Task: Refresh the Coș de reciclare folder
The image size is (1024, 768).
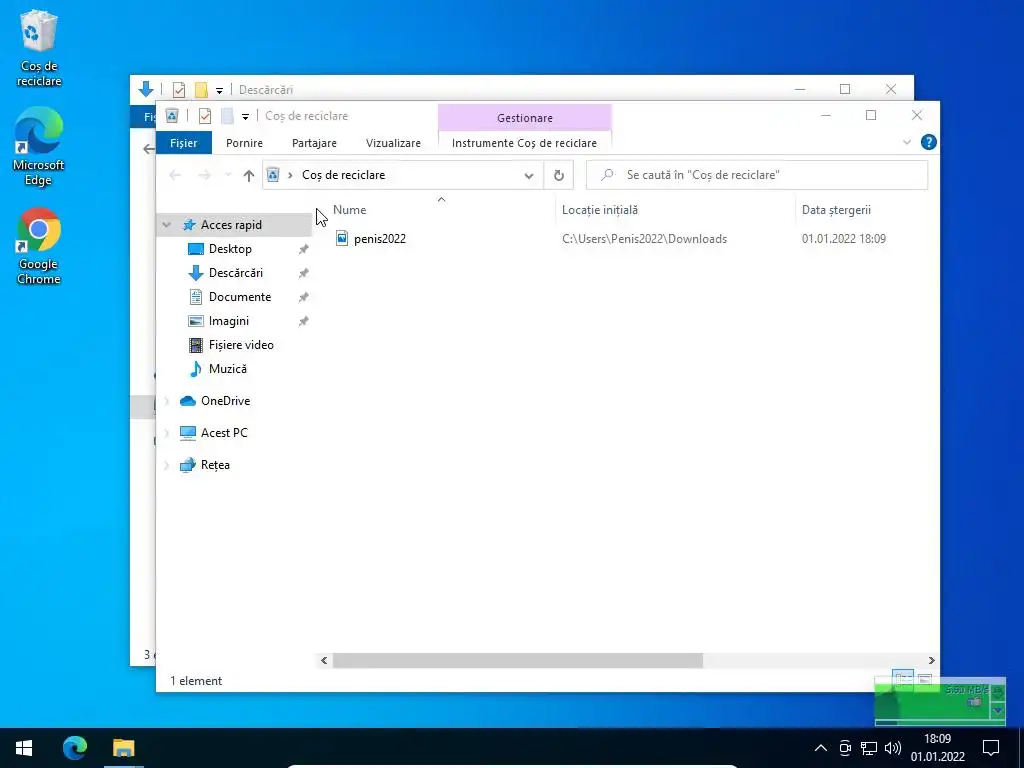Action: point(558,175)
